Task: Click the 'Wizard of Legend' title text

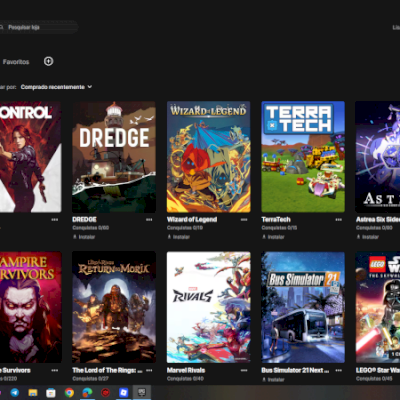Action: [x=192, y=219]
